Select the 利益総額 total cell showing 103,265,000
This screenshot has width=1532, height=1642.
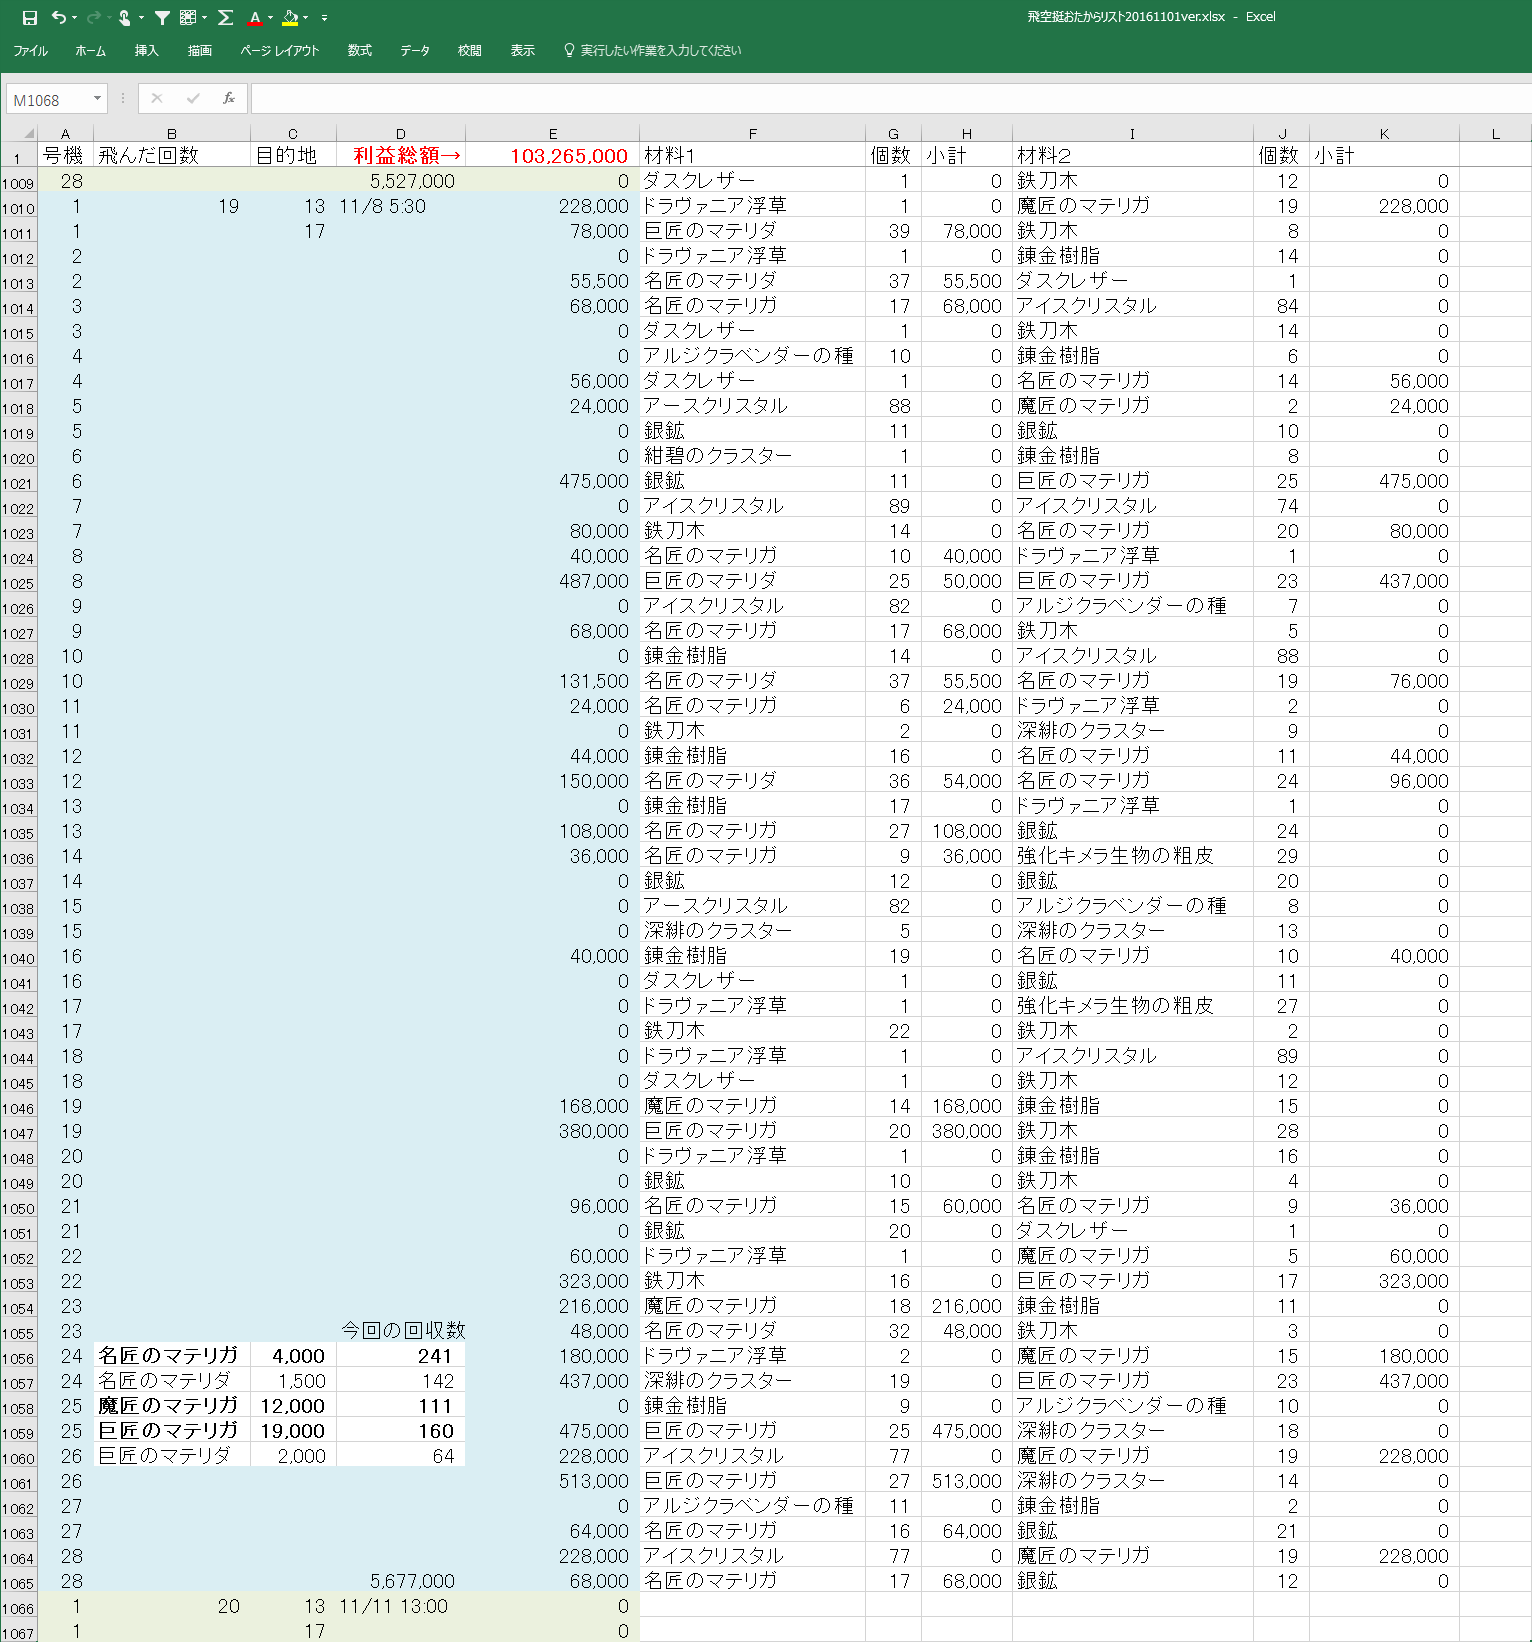[x=553, y=156]
